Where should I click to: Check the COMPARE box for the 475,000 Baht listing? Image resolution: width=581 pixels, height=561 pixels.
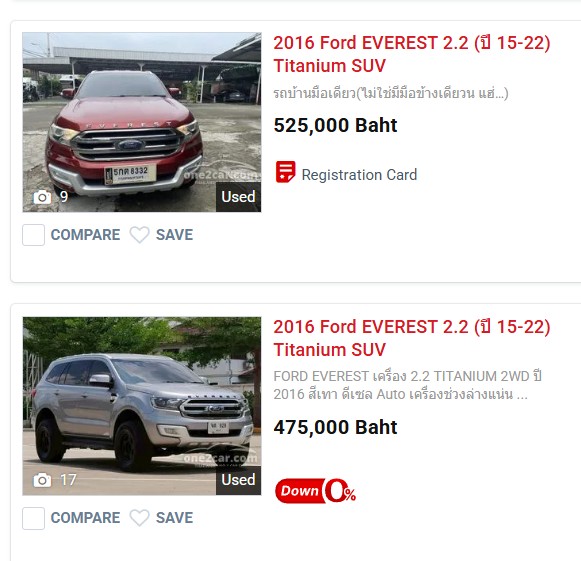pyautogui.click(x=33, y=518)
